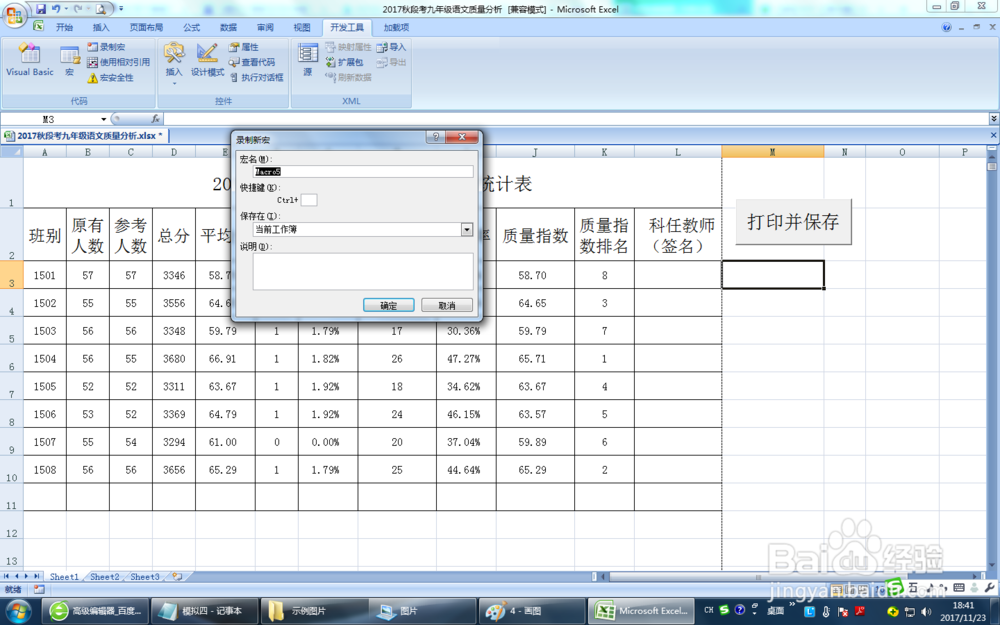The image size is (1000, 625).
Task: Open the Excel help question icon
Action: coord(946,27)
